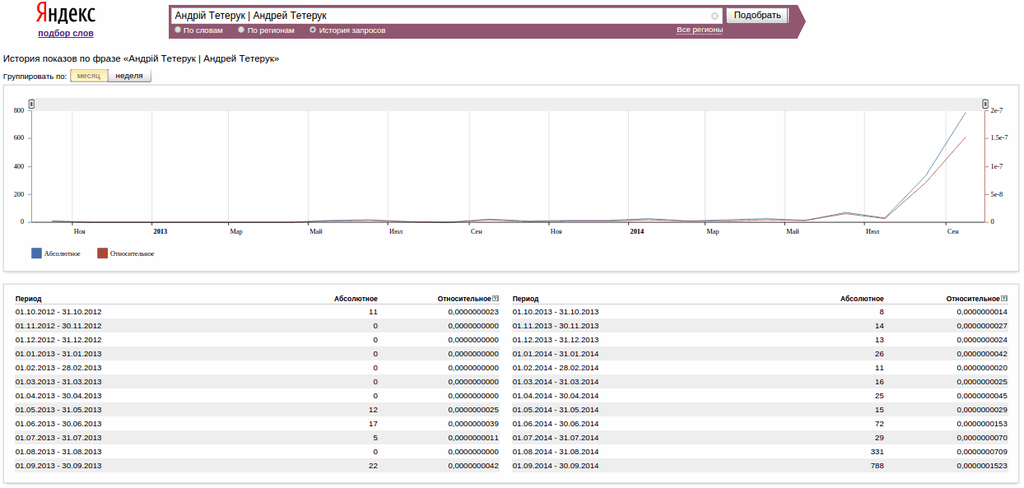Click relative value 0,0000001523
1024x488 pixels.
[982, 466]
